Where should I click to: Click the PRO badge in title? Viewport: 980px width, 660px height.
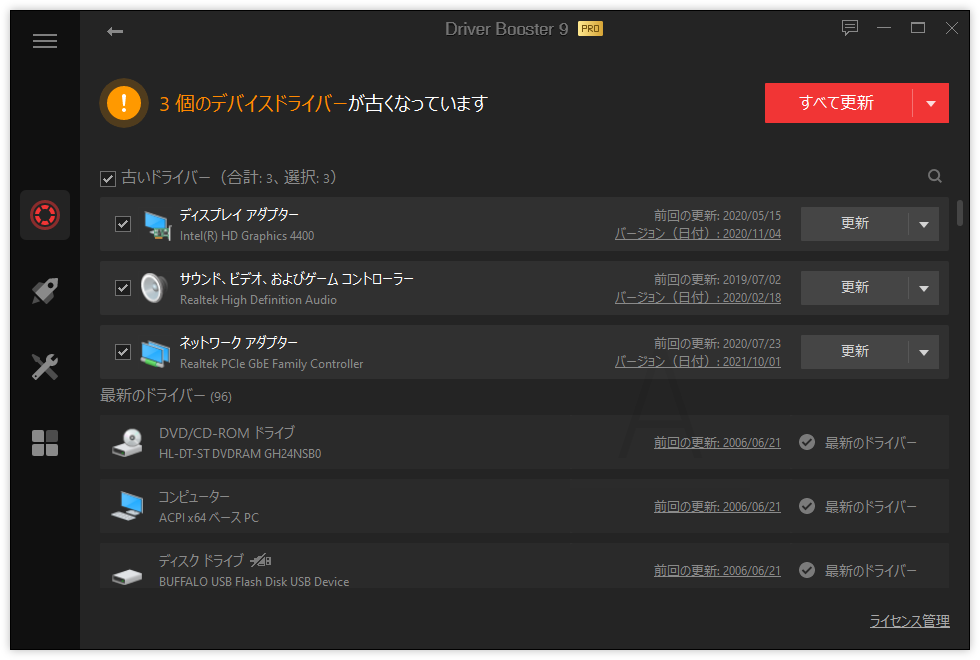[590, 29]
